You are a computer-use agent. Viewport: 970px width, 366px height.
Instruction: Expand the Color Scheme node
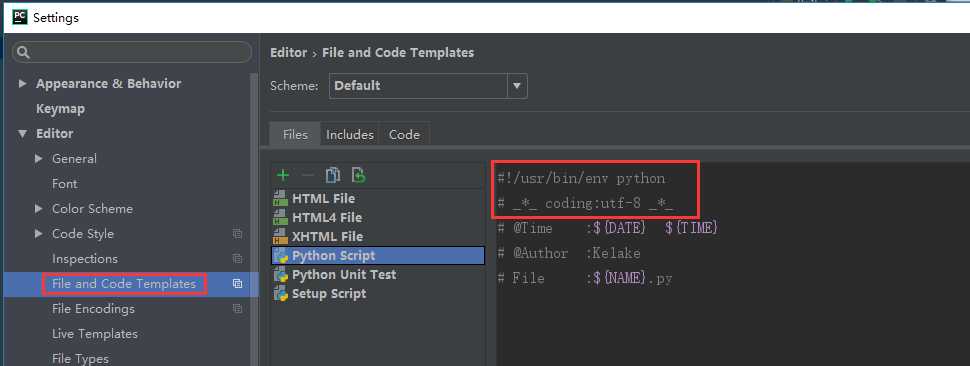coord(39,209)
